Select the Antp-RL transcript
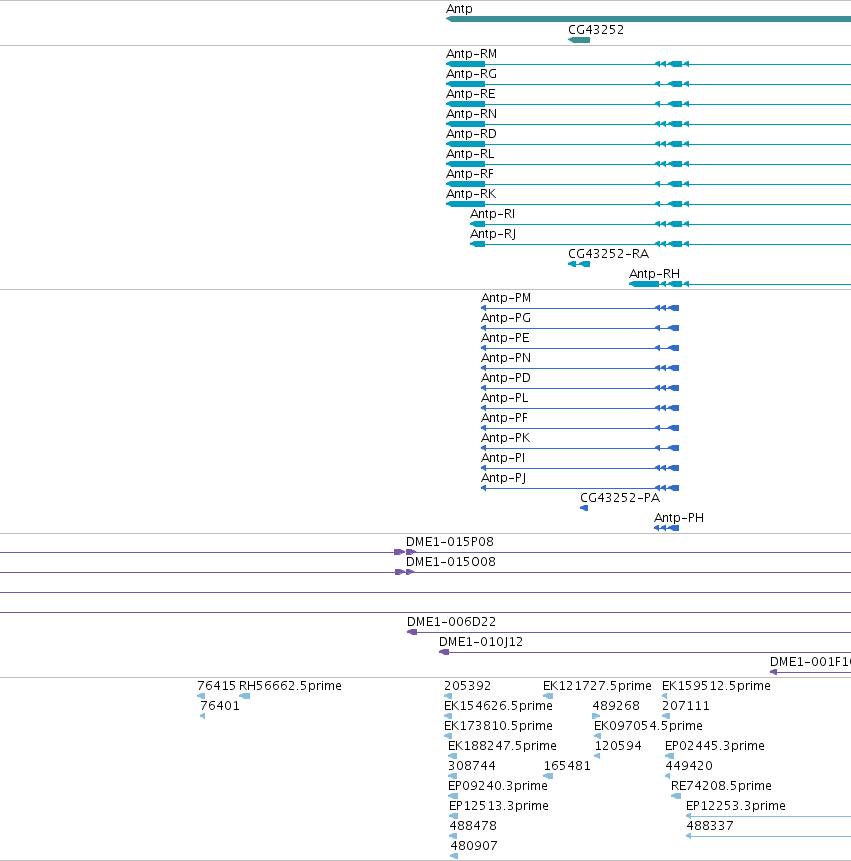The height and width of the screenshot is (861, 851). [x=648, y=164]
